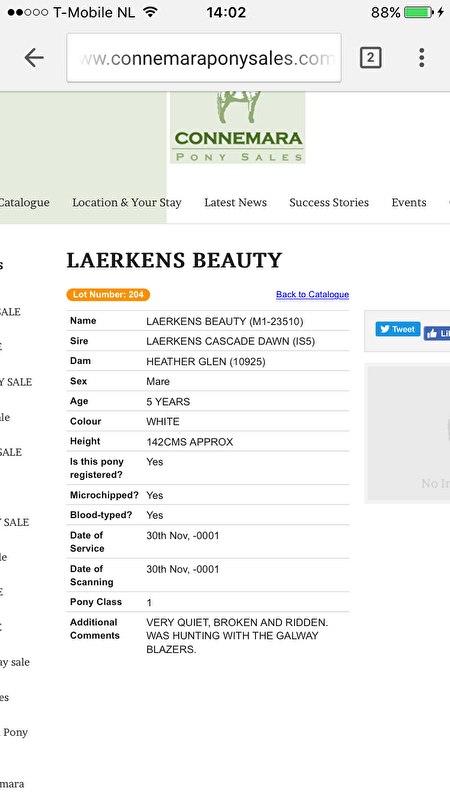Tap the battery indicator in status bar

[419, 12]
